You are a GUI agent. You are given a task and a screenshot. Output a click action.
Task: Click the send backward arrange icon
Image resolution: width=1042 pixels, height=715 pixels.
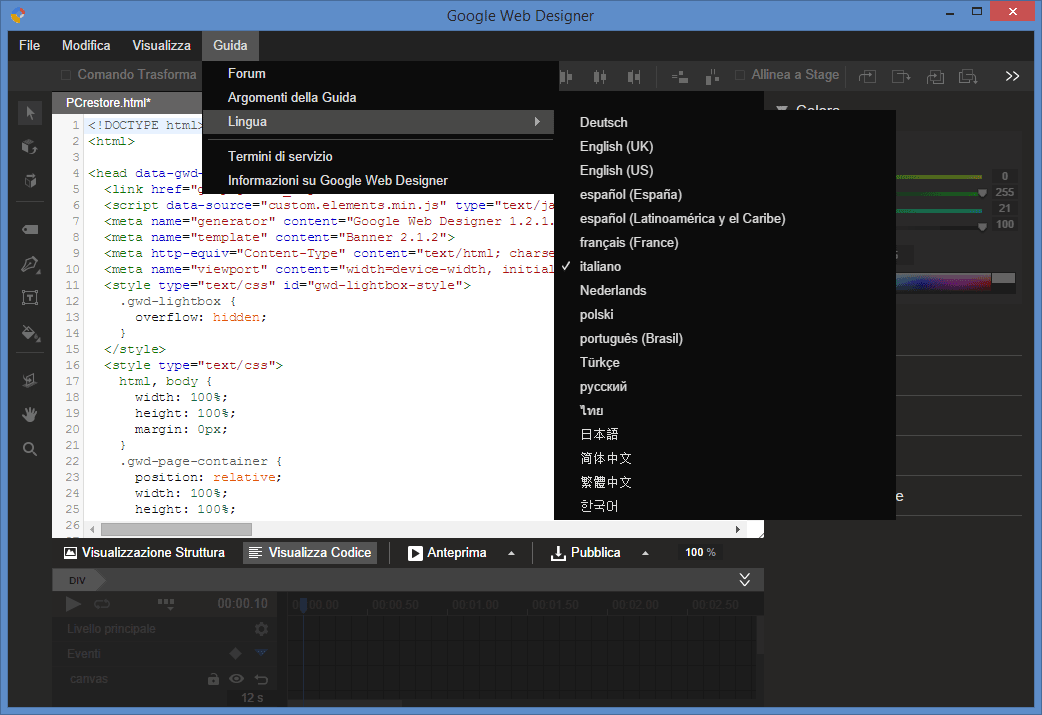tap(900, 77)
